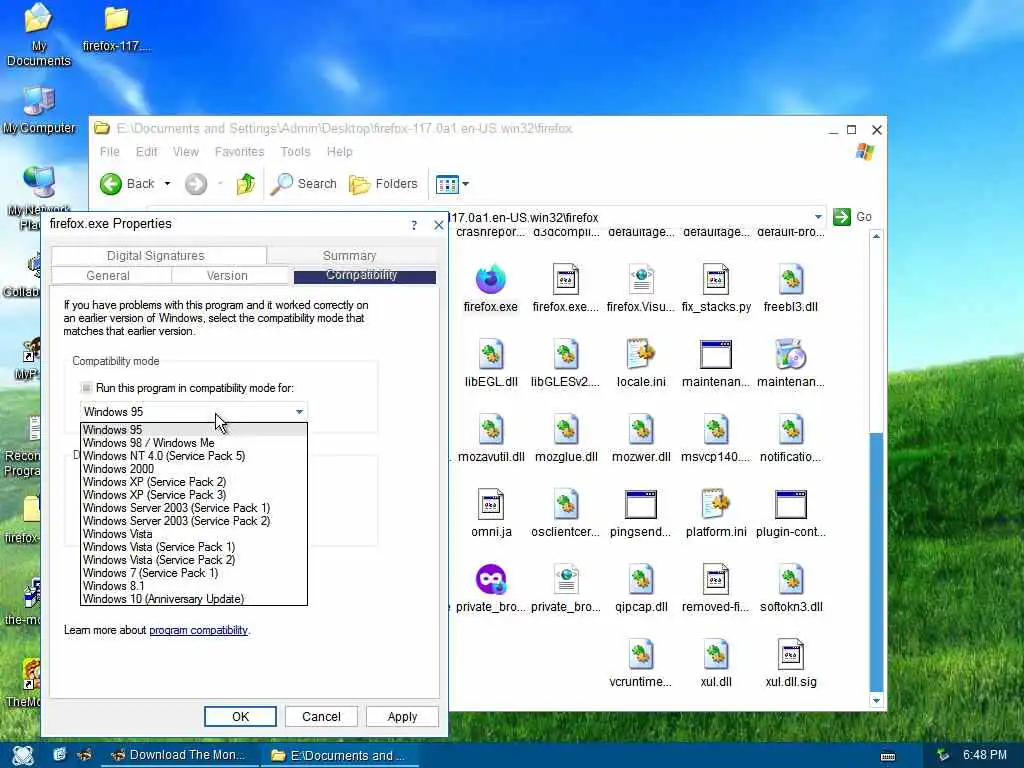Screen dimensions: 1024x768
Task: Click the Properties dialog help question mark
Action: [414, 225]
